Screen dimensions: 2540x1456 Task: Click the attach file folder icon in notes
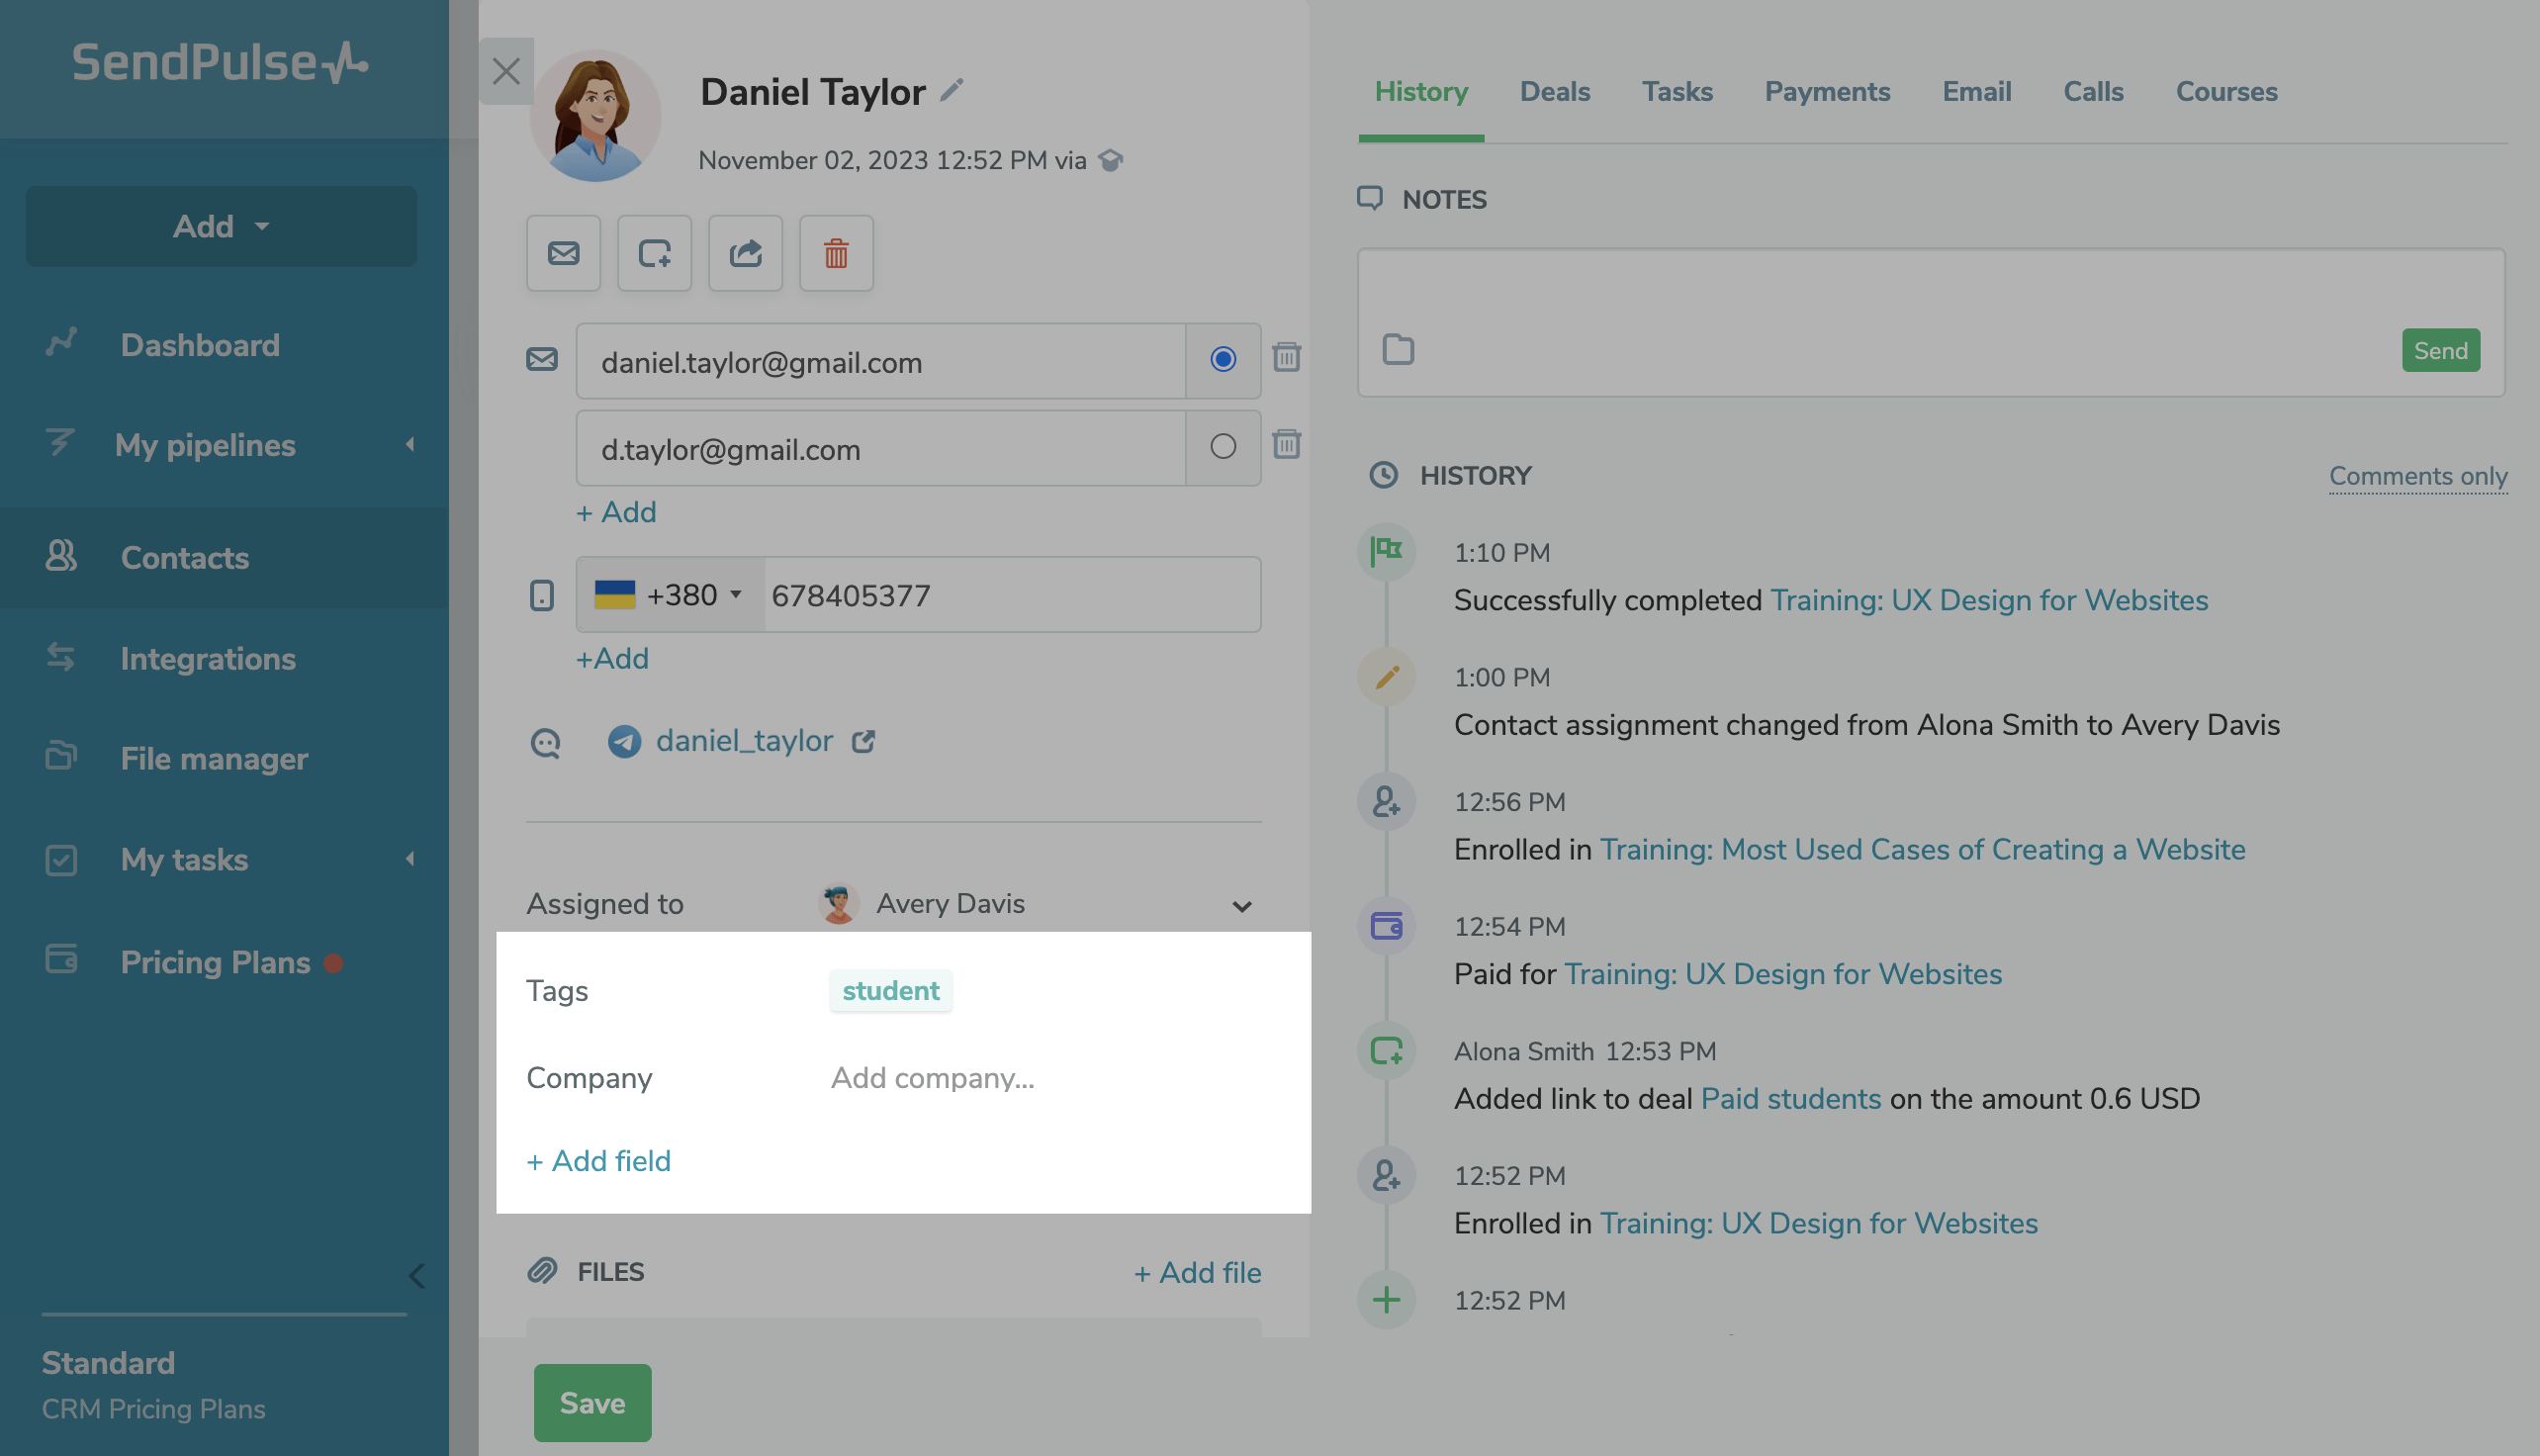pyautogui.click(x=1397, y=350)
